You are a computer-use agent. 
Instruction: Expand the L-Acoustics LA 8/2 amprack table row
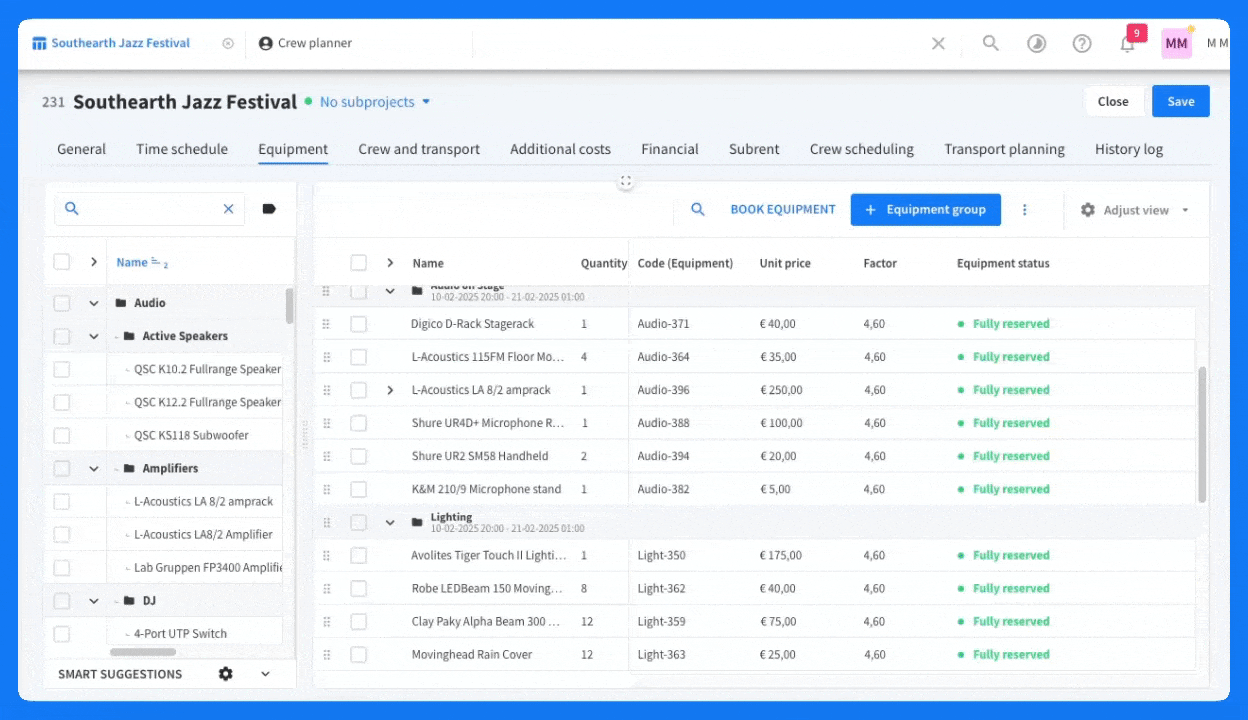pyautogui.click(x=390, y=390)
